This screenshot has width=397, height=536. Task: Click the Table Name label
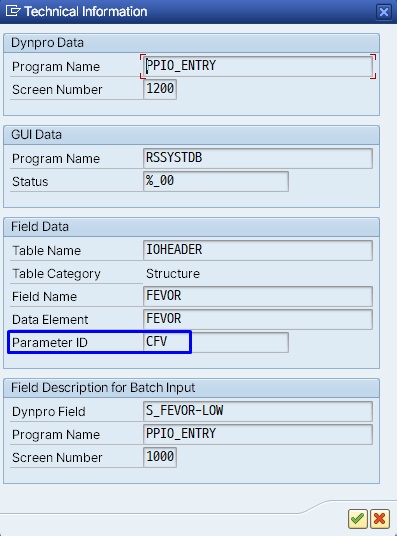[47, 251]
